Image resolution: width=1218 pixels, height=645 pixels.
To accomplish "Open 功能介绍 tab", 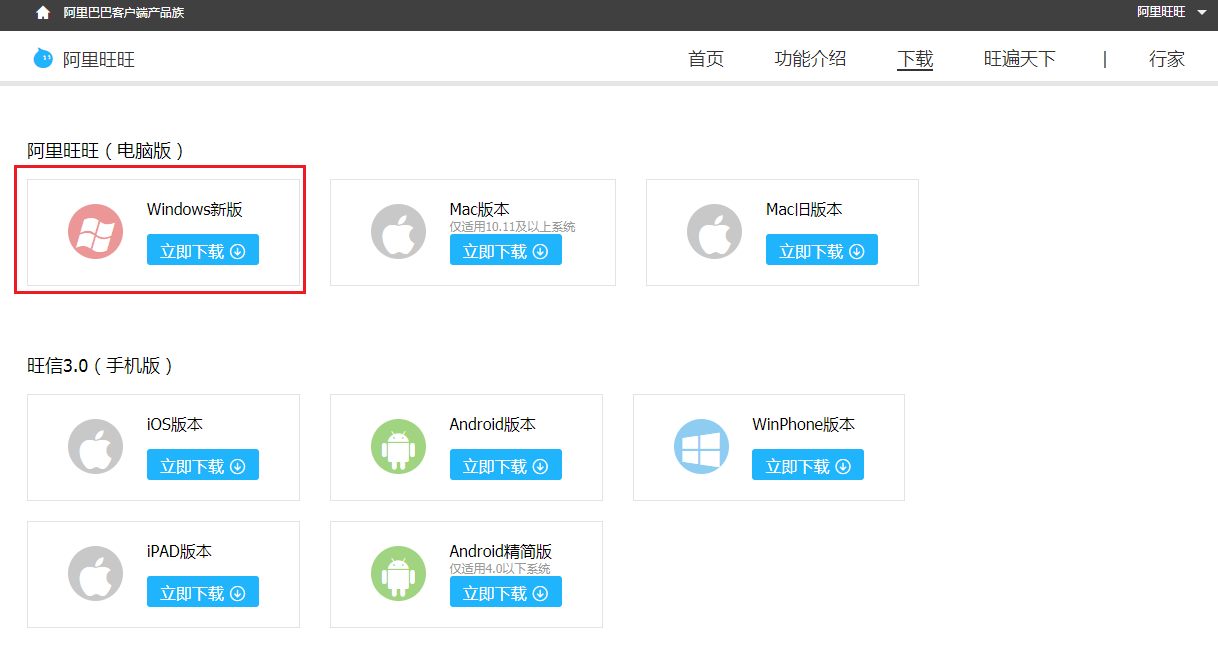I will pyautogui.click(x=810, y=59).
